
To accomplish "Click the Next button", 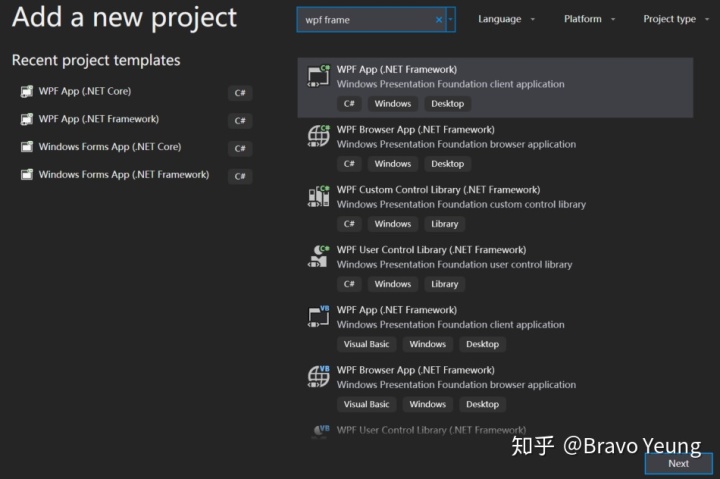I will click(x=679, y=463).
